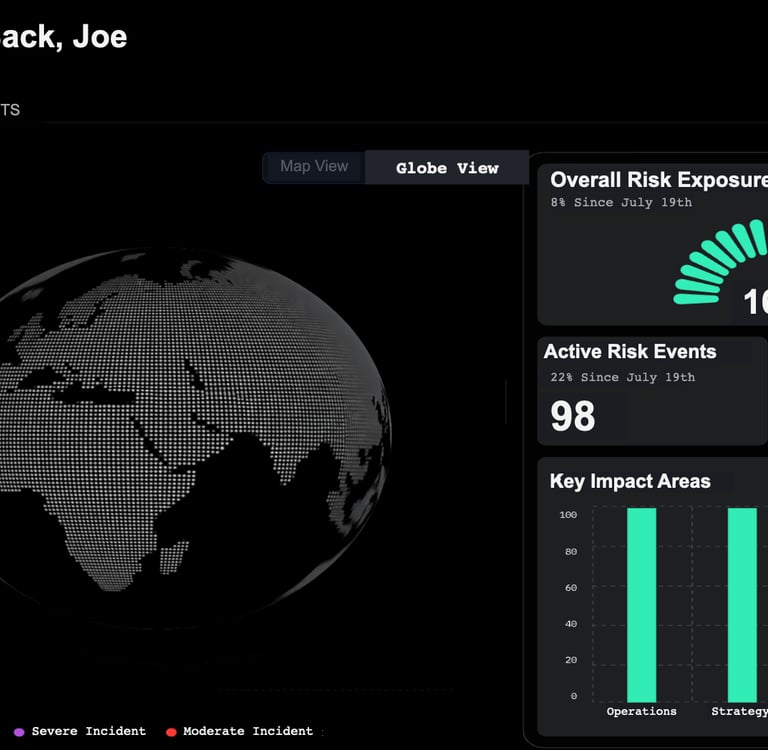Open the Overall Risk Exposure card heading
768x750 pixels.
(659, 180)
